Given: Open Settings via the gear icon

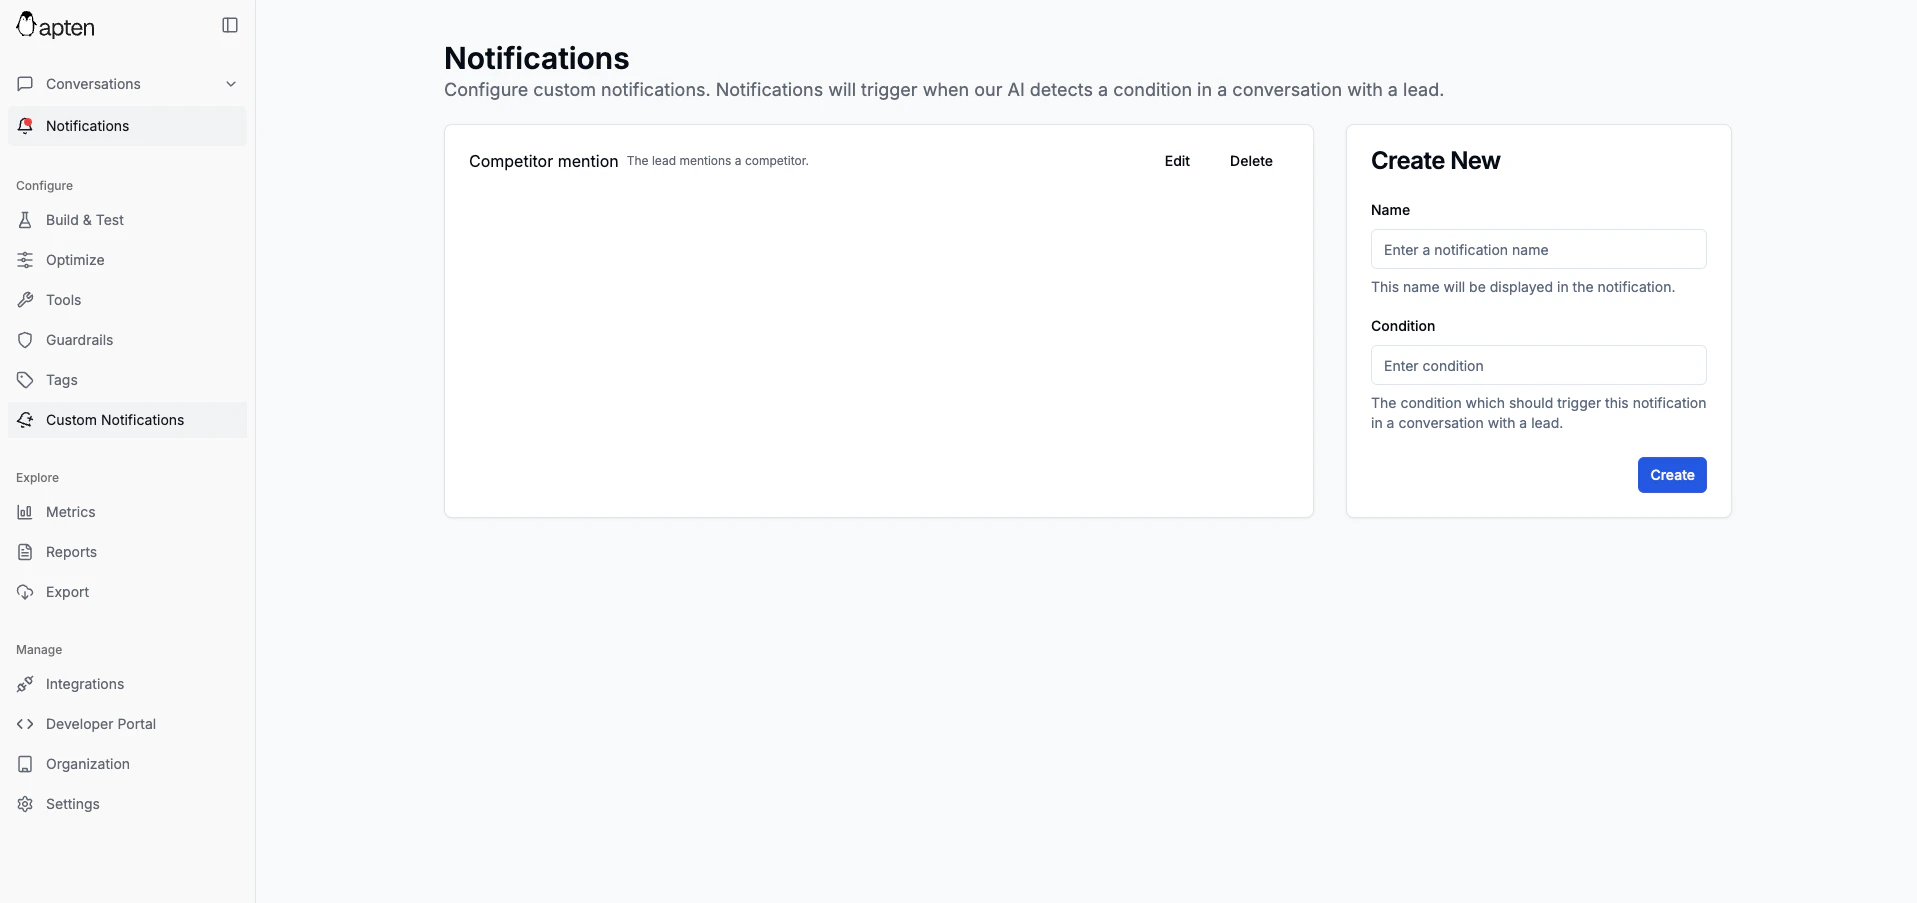Looking at the screenshot, I should (x=23, y=803).
